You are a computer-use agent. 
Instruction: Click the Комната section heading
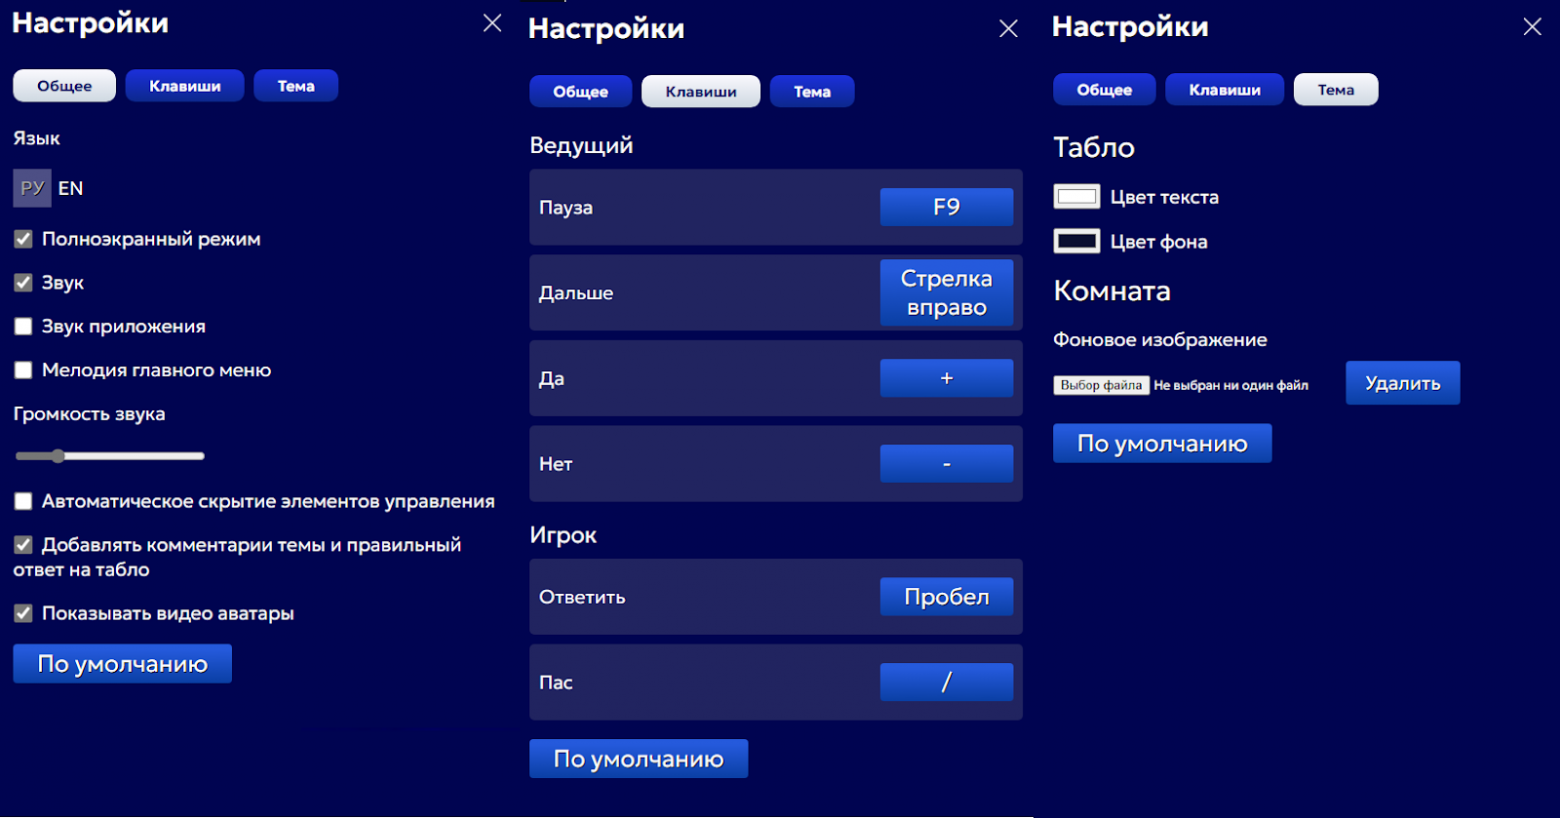[x=1112, y=291]
